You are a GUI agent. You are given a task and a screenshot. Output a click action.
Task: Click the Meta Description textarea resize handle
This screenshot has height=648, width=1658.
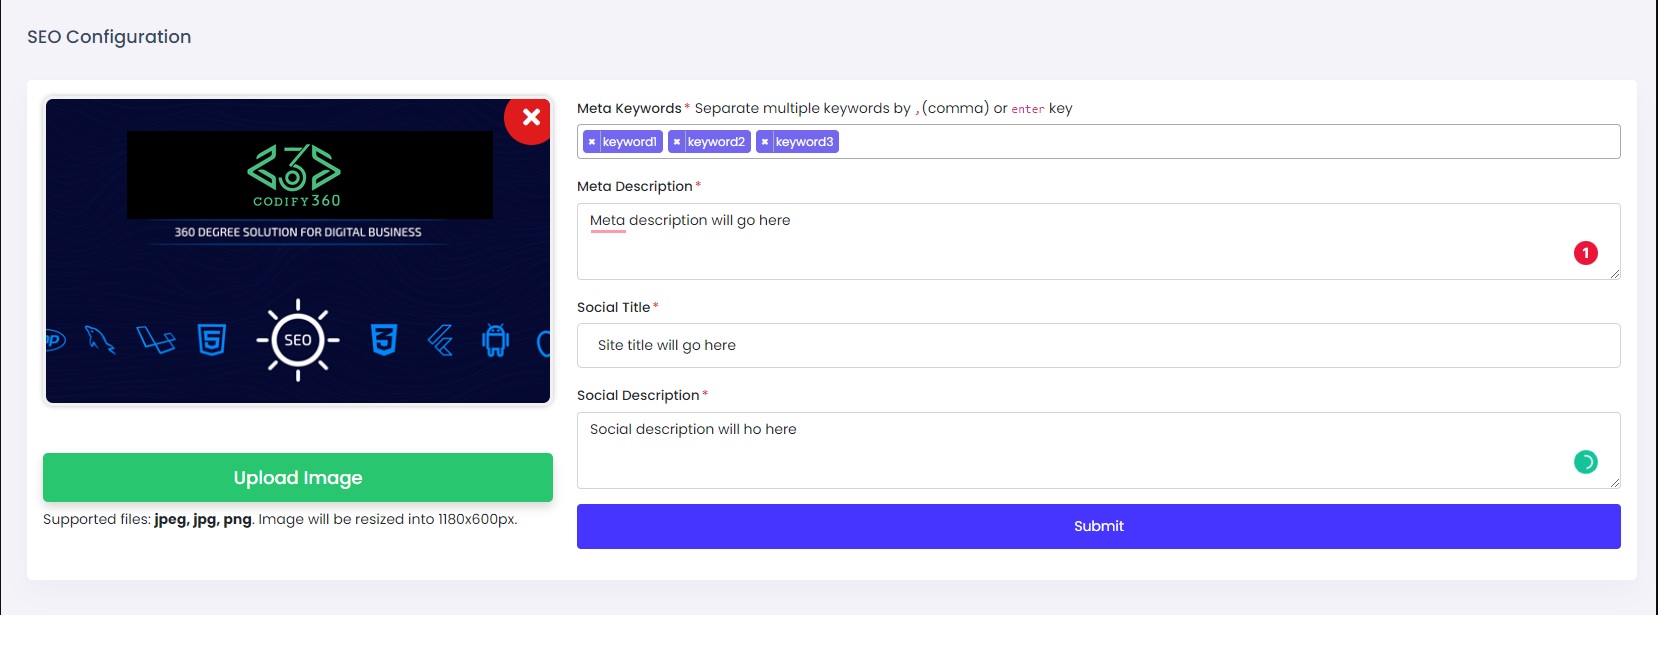coord(1614,273)
